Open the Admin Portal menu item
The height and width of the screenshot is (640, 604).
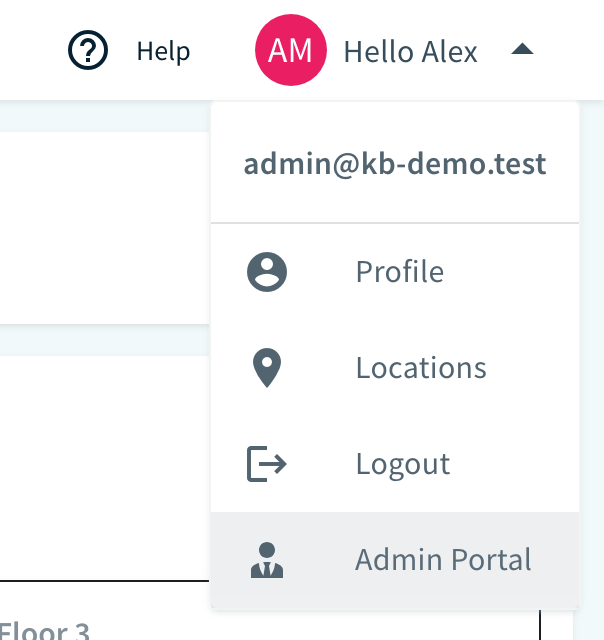[x=395, y=560]
